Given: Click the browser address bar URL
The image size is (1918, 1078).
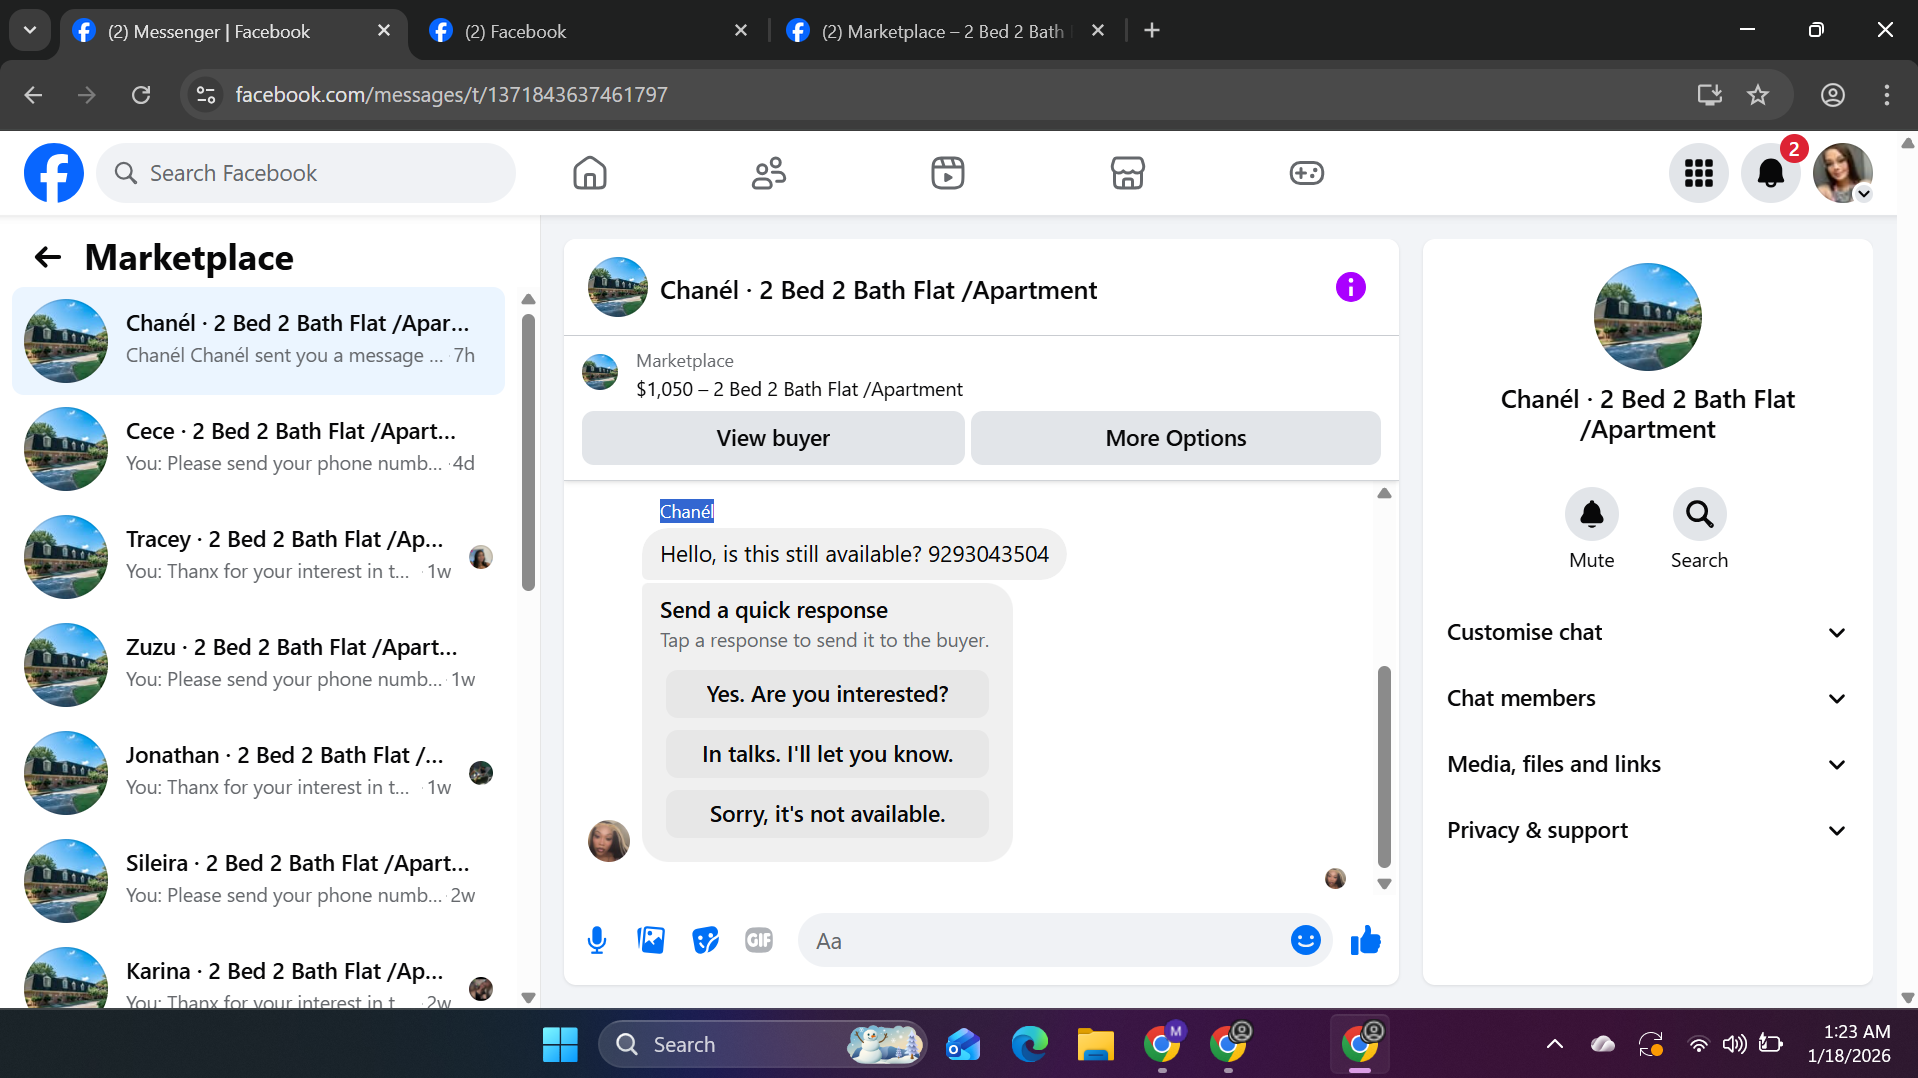Looking at the screenshot, I should [451, 95].
